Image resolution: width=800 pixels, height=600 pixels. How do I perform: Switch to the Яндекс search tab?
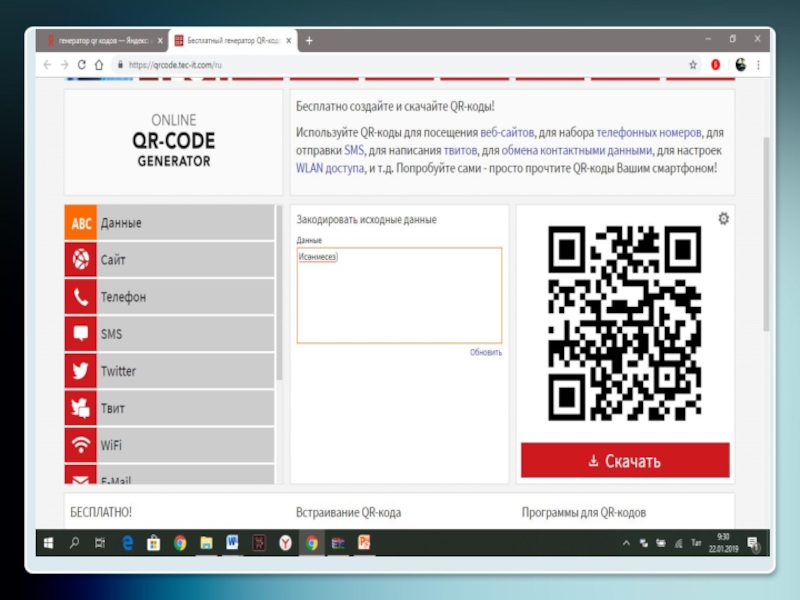tap(100, 40)
